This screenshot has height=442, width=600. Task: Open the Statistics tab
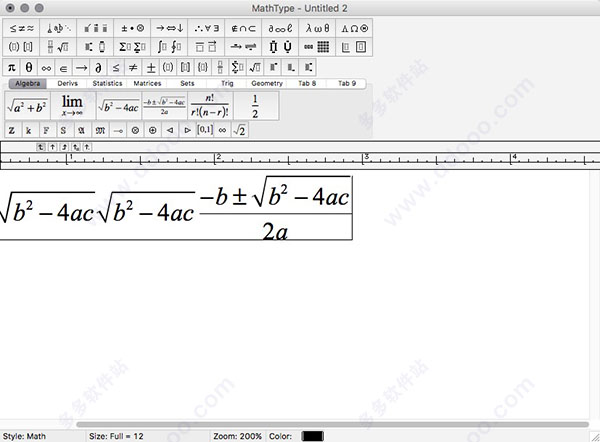click(107, 83)
